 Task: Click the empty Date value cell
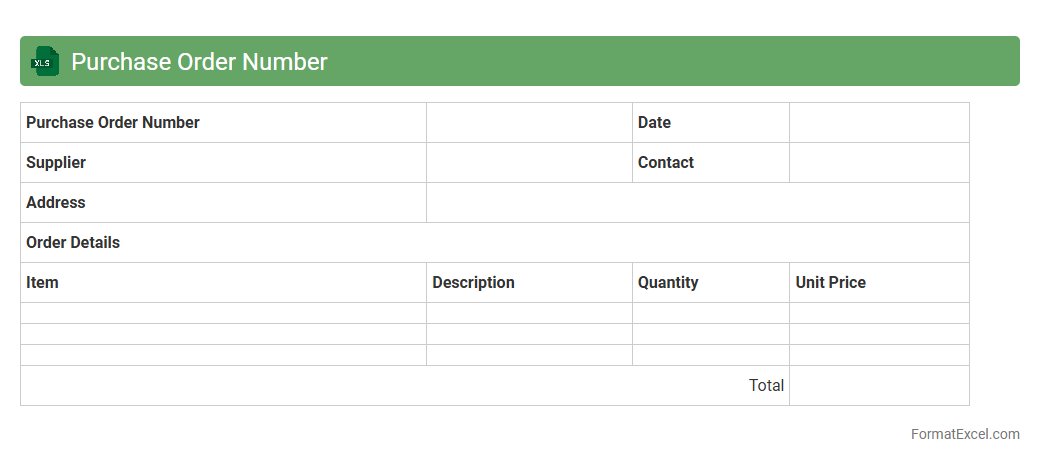[x=879, y=123]
